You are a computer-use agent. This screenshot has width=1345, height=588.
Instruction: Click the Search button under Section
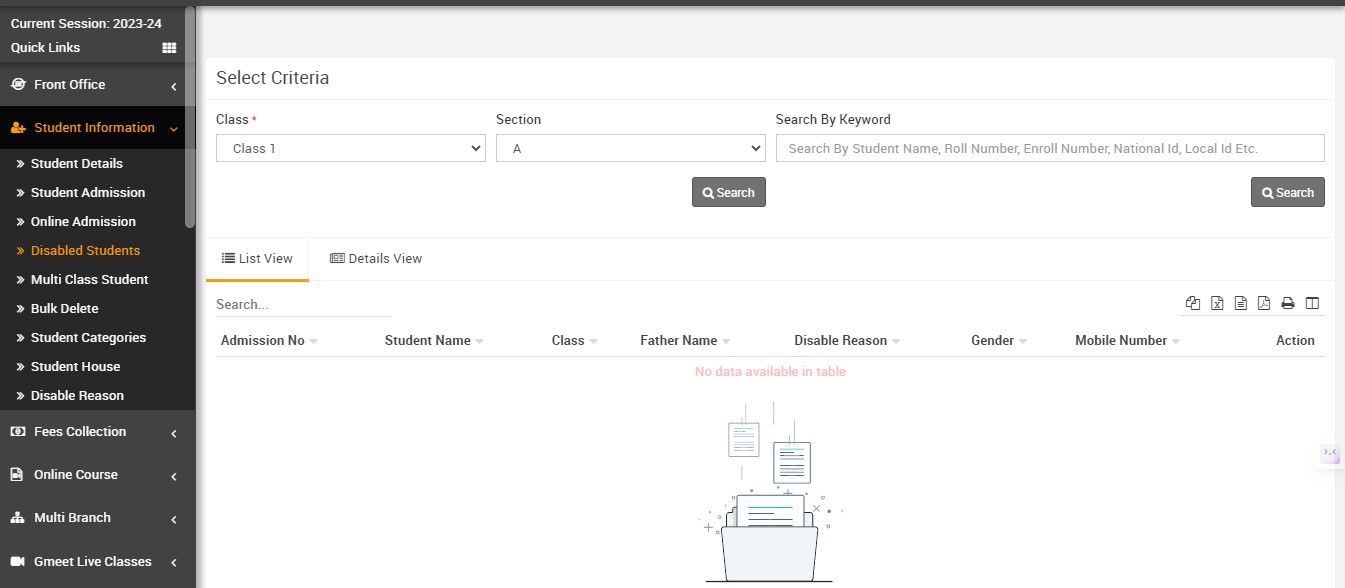[x=728, y=193]
